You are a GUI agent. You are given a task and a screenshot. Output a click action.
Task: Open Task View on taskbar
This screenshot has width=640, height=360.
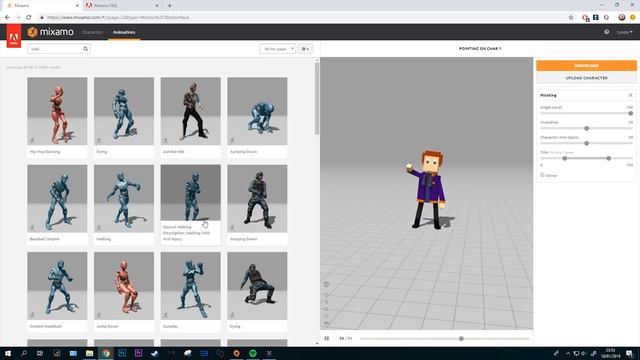tap(40, 353)
